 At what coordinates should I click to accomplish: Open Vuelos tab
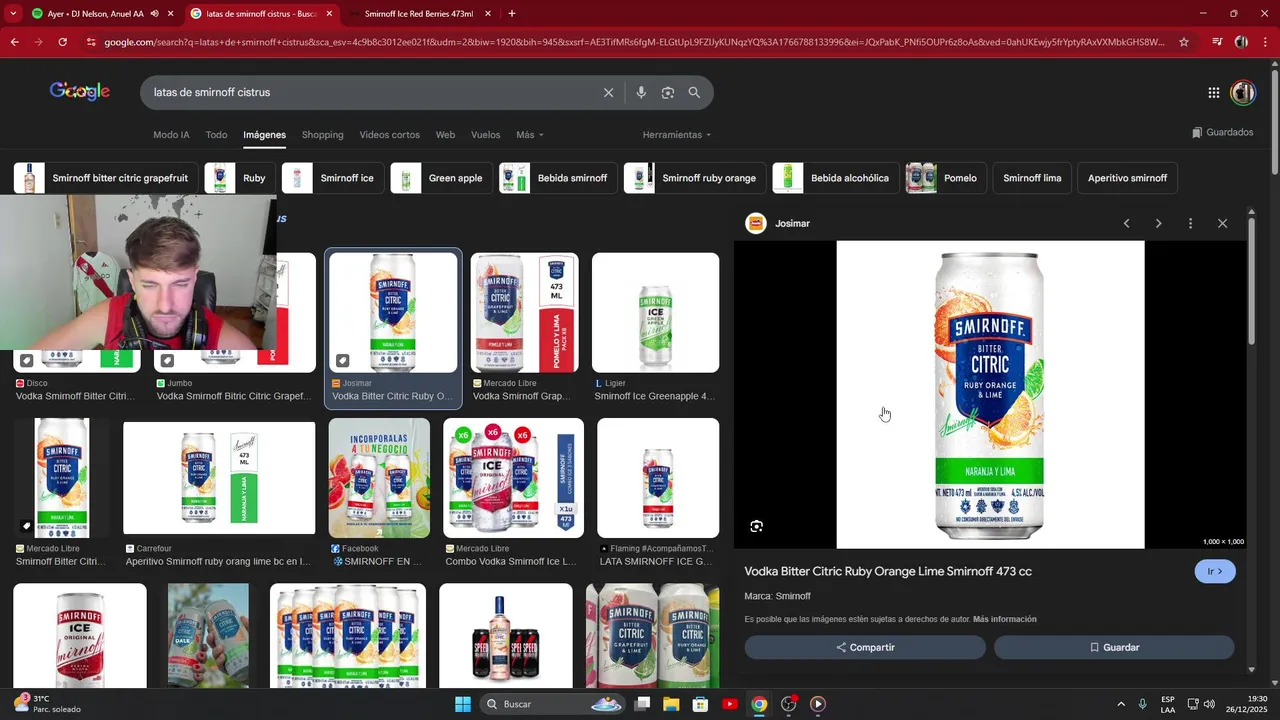pos(485,135)
